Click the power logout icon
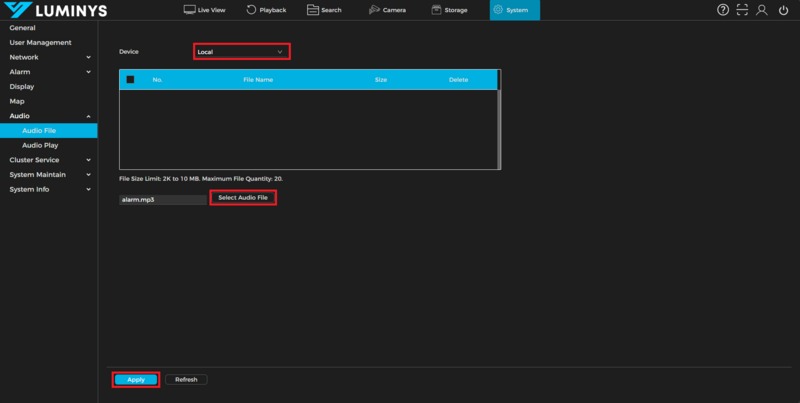This screenshot has width=800, height=403. pyautogui.click(x=780, y=10)
